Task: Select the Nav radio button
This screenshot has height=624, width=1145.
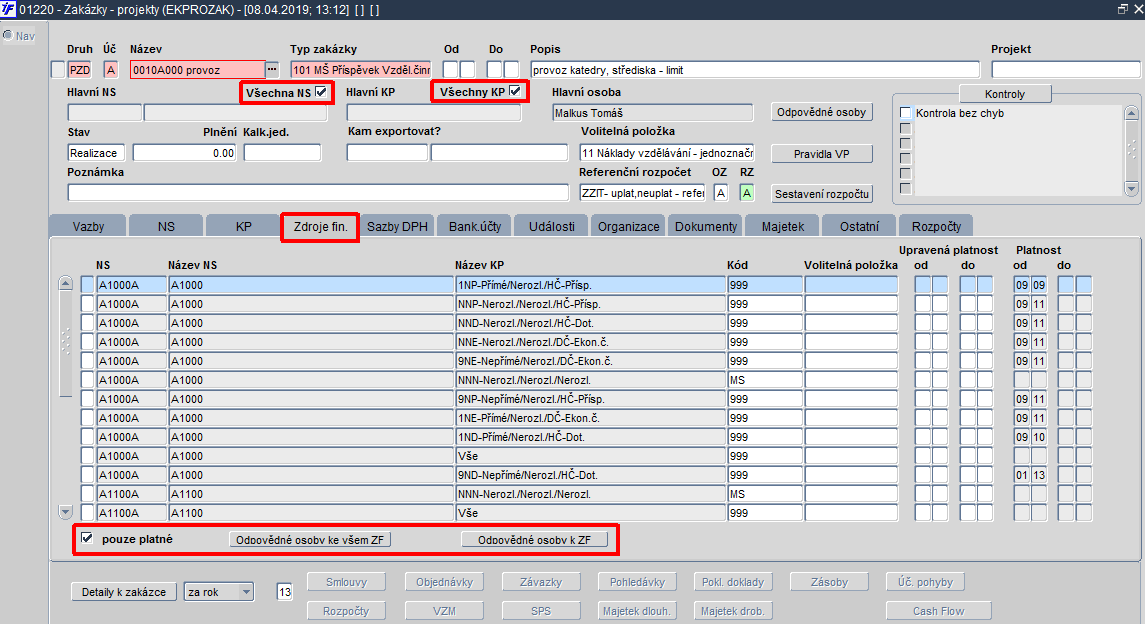Action: (x=8, y=36)
